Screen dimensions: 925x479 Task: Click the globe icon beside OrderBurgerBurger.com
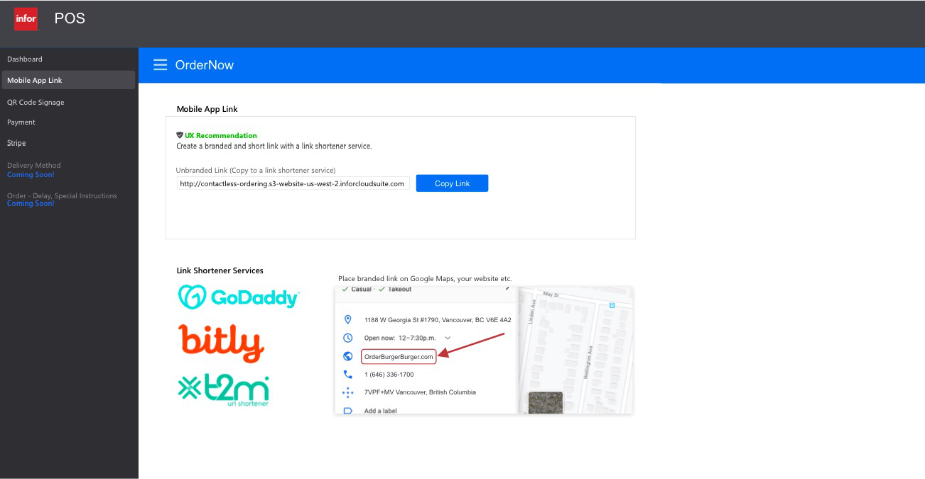[x=348, y=356]
